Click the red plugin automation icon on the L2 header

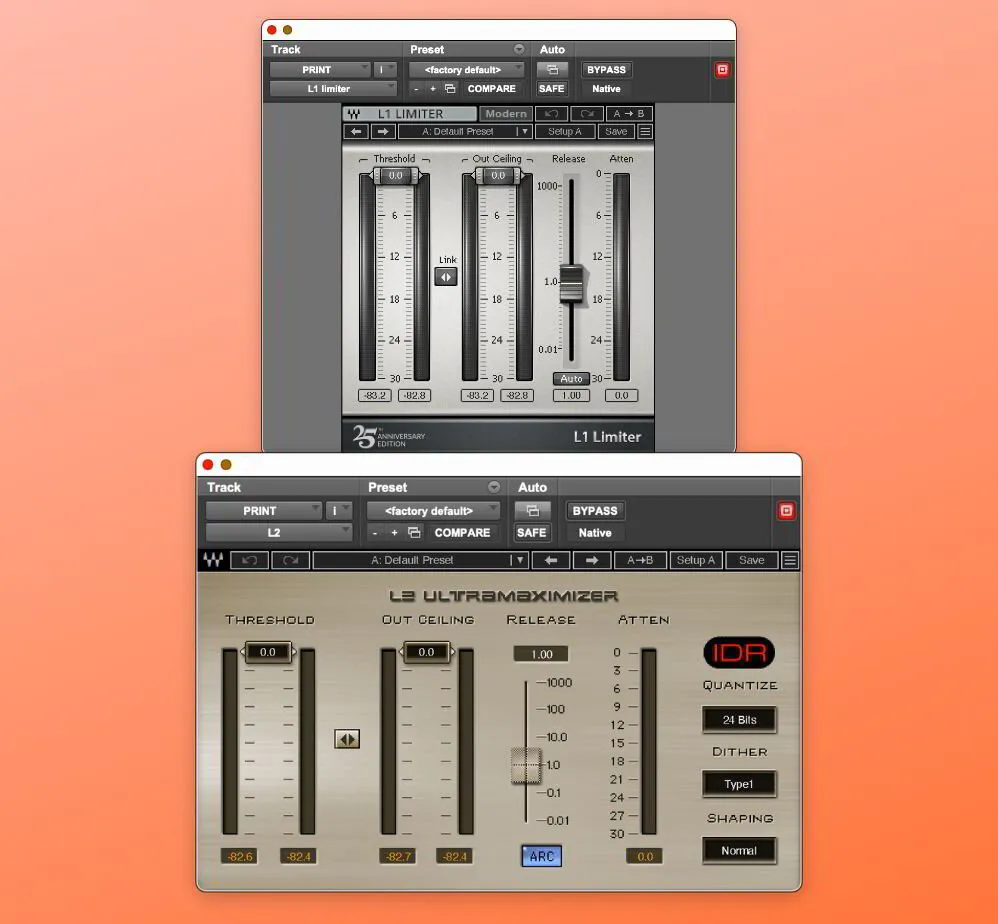(x=787, y=509)
